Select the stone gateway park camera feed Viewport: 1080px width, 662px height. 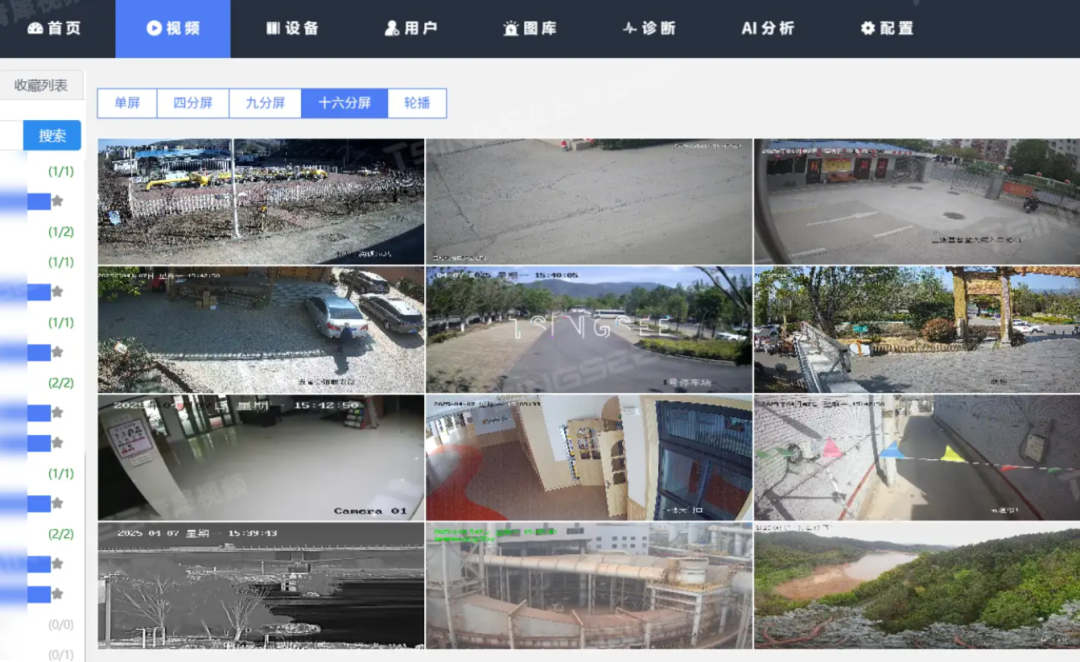pos(917,330)
